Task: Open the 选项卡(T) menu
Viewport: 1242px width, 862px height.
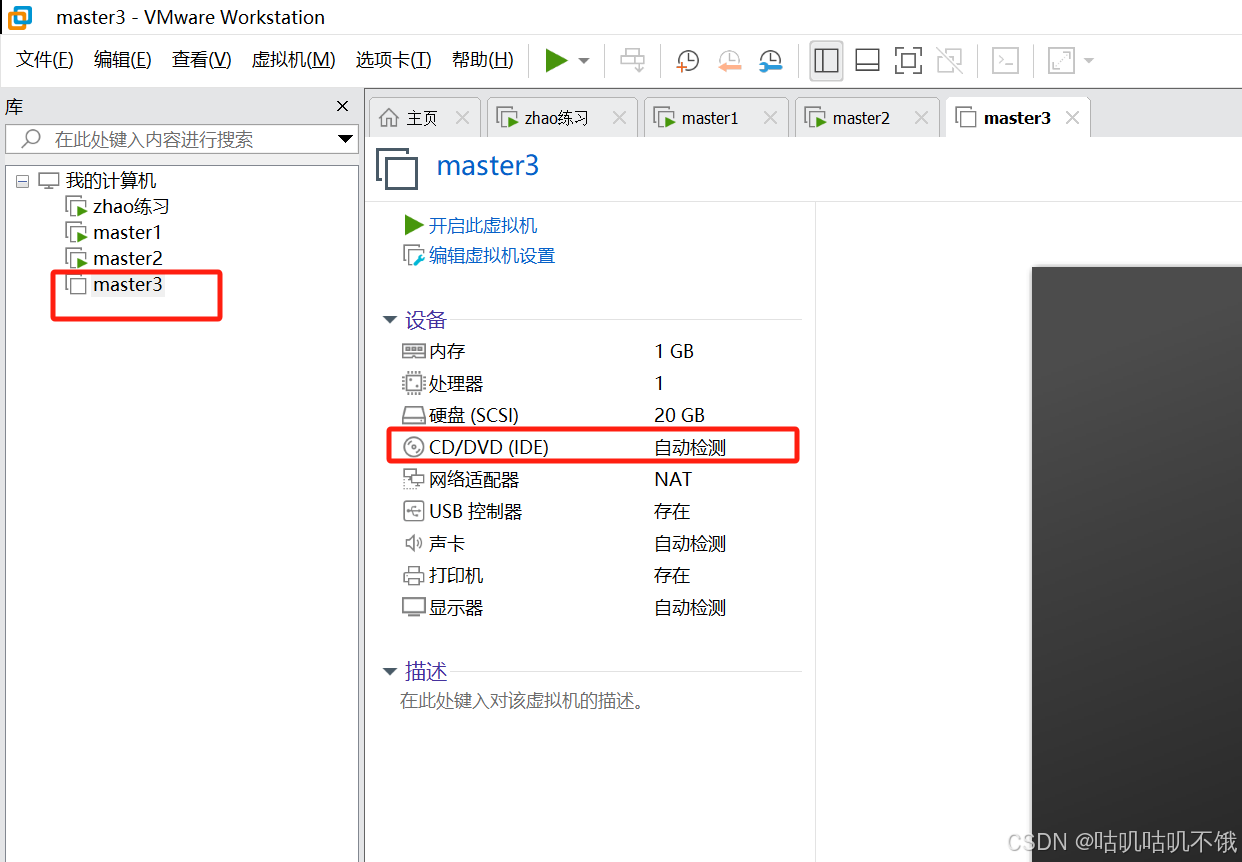Action: click(393, 60)
